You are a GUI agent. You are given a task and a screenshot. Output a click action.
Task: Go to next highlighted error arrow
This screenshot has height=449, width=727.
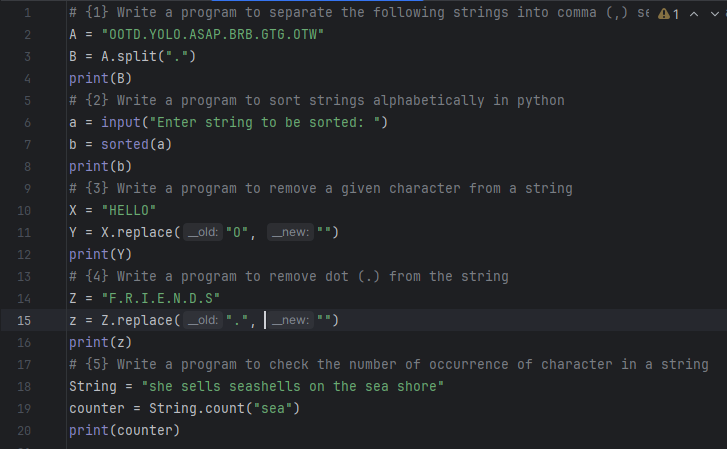click(714, 14)
